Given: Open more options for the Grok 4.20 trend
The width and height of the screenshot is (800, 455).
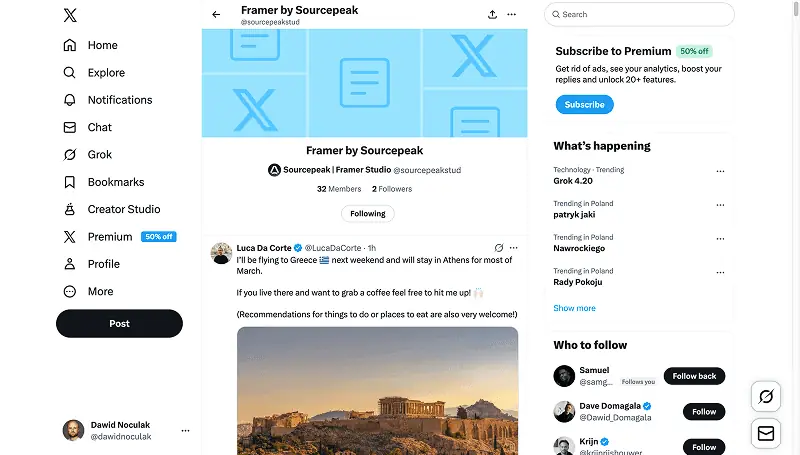Looking at the screenshot, I should [720, 171].
